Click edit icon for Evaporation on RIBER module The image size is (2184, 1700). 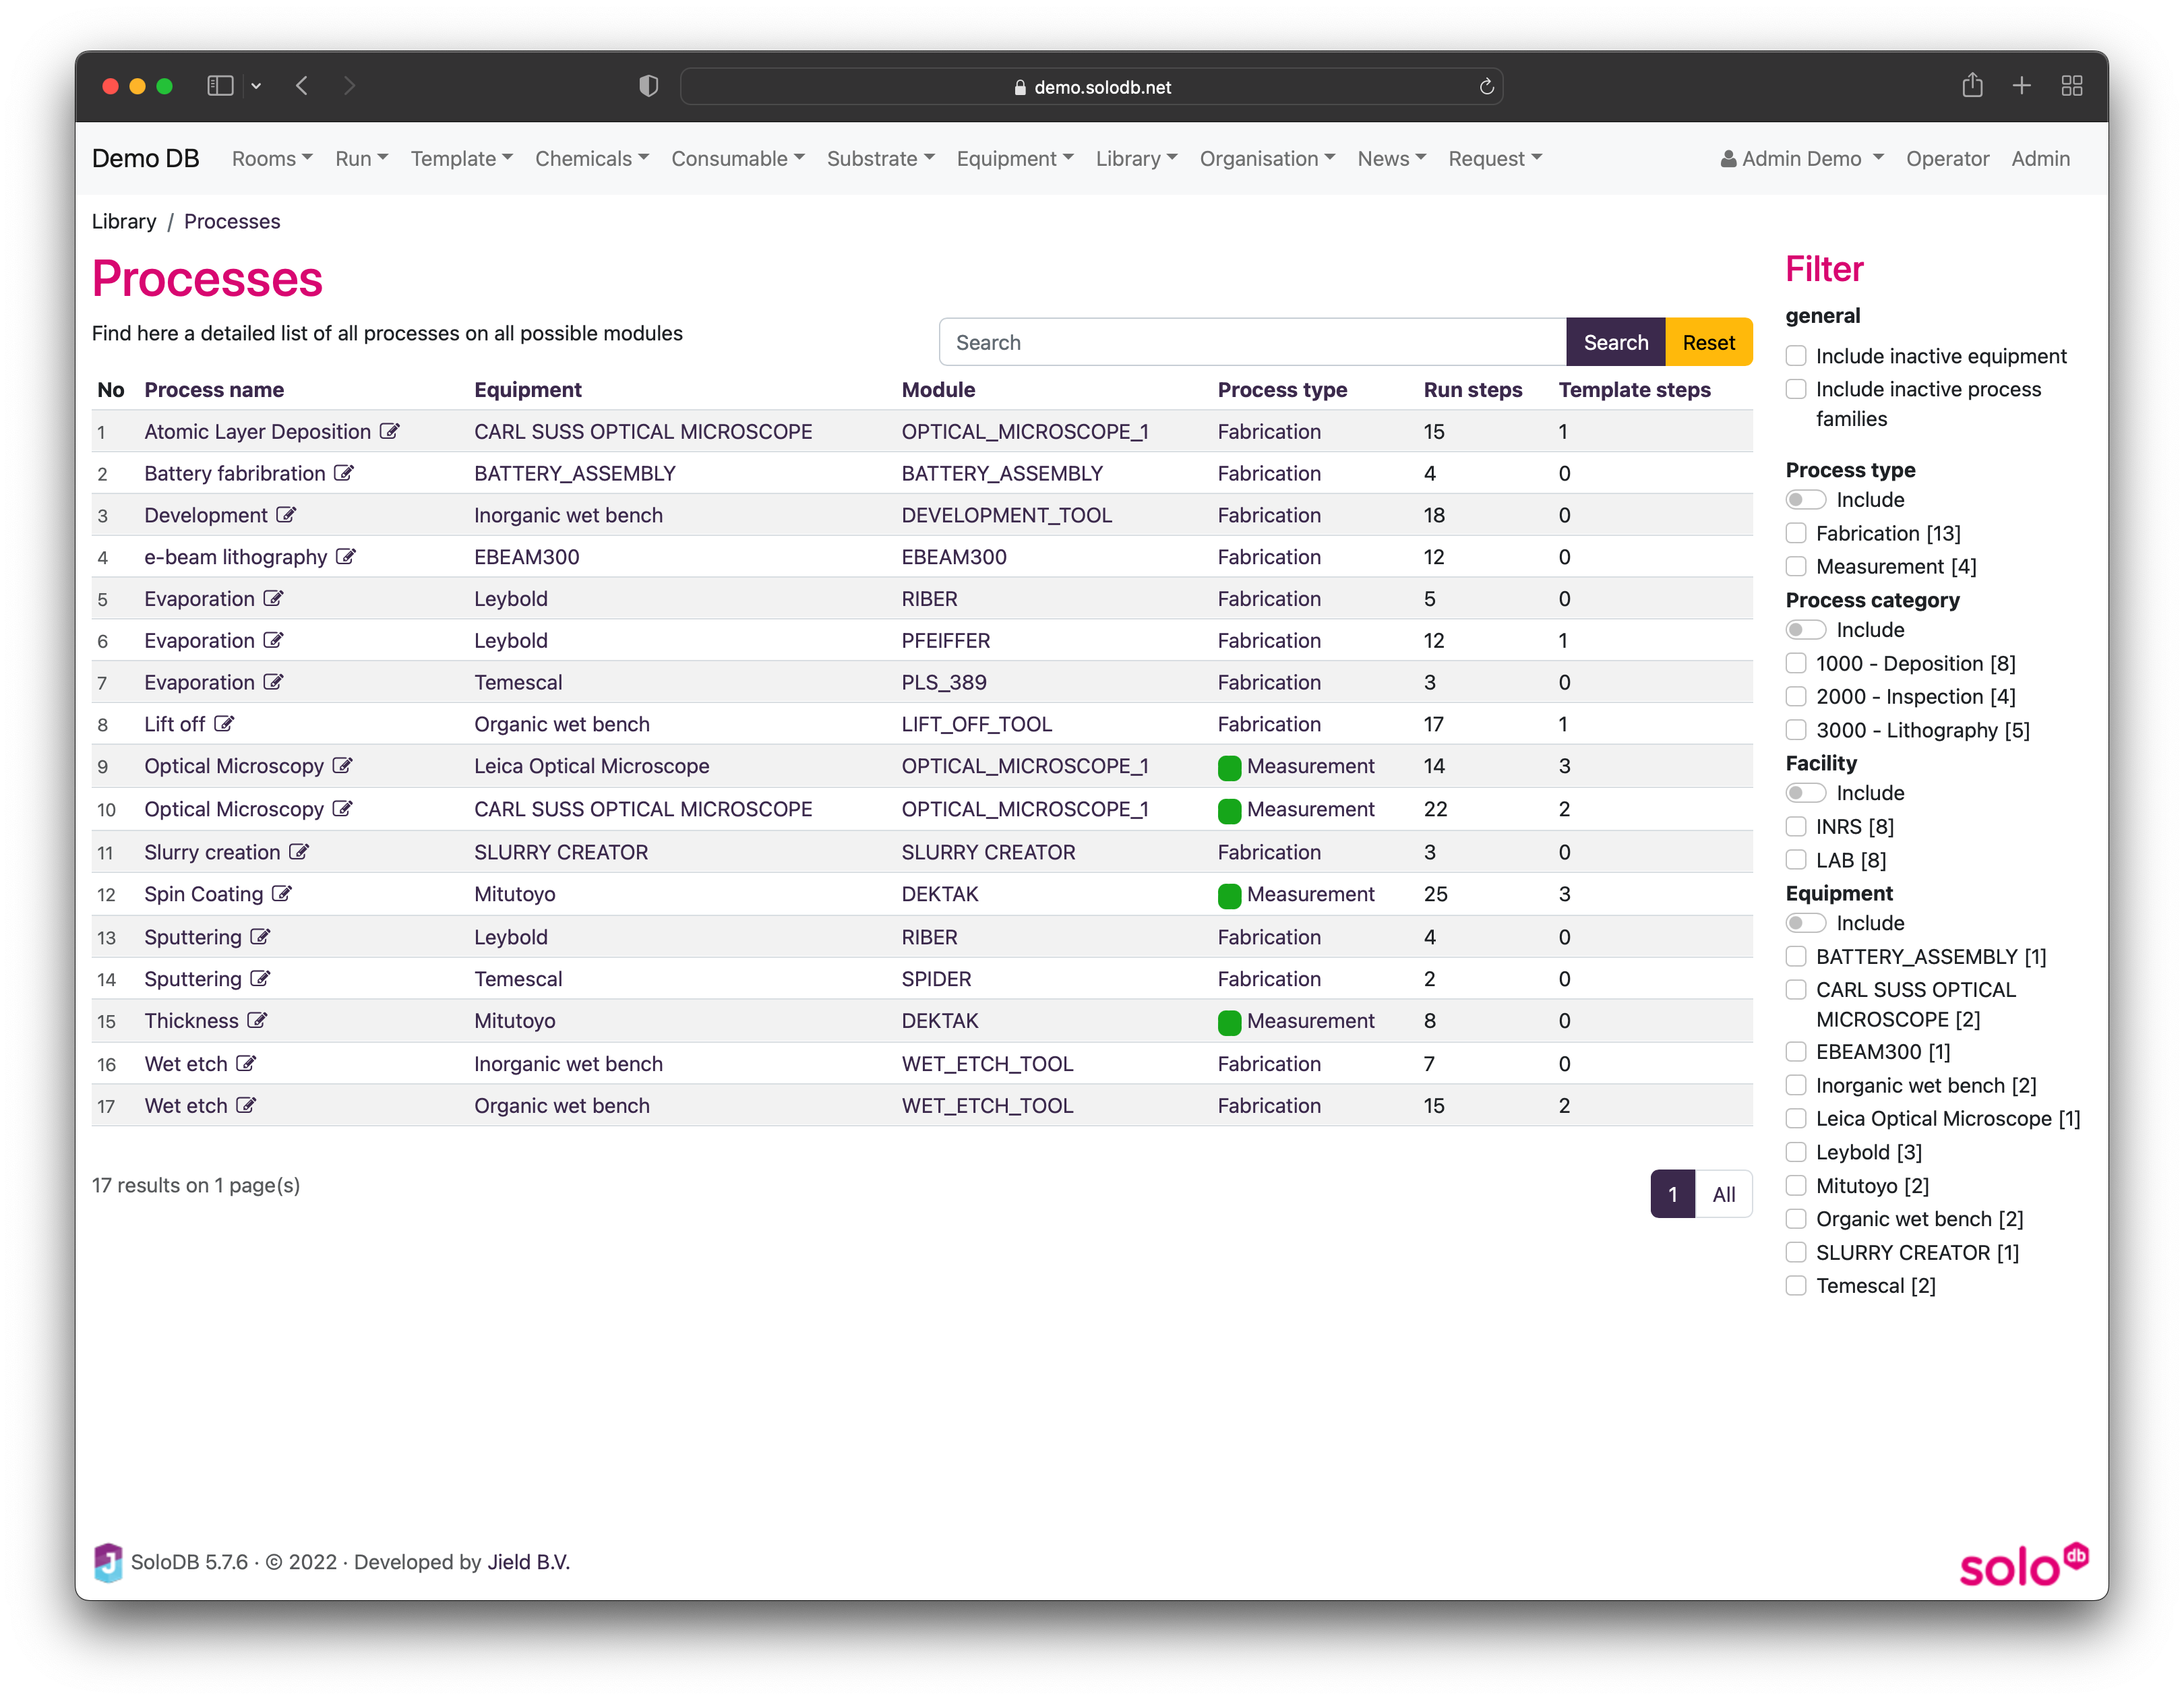pos(273,598)
